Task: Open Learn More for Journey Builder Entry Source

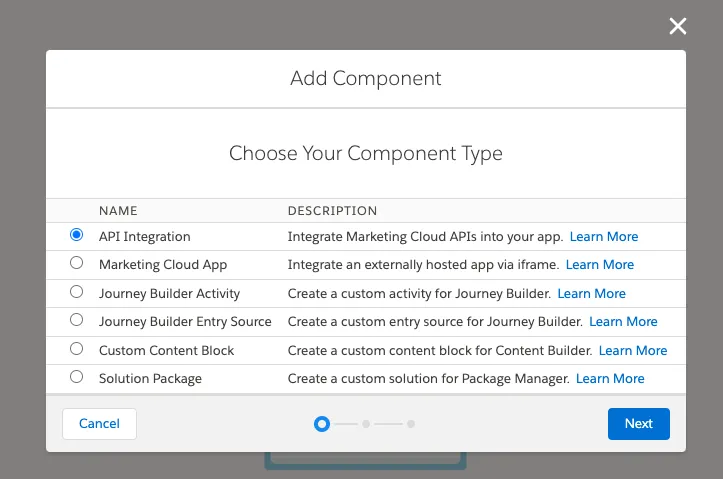Action: pyautogui.click(x=623, y=322)
